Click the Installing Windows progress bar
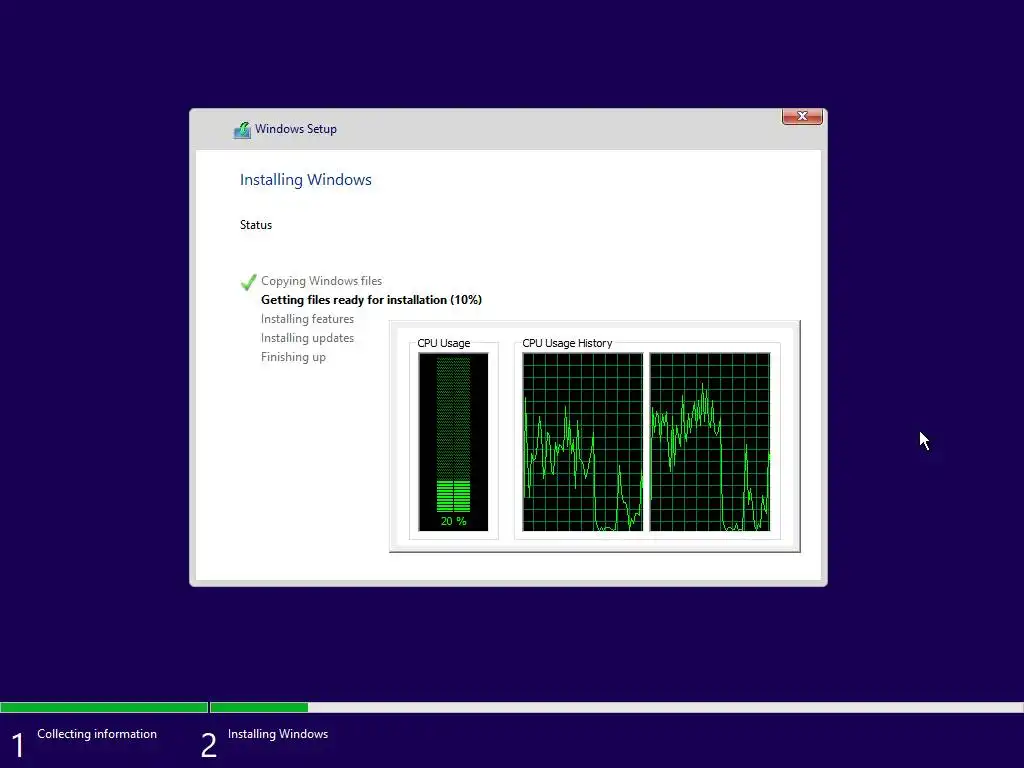 pos(616,707)
